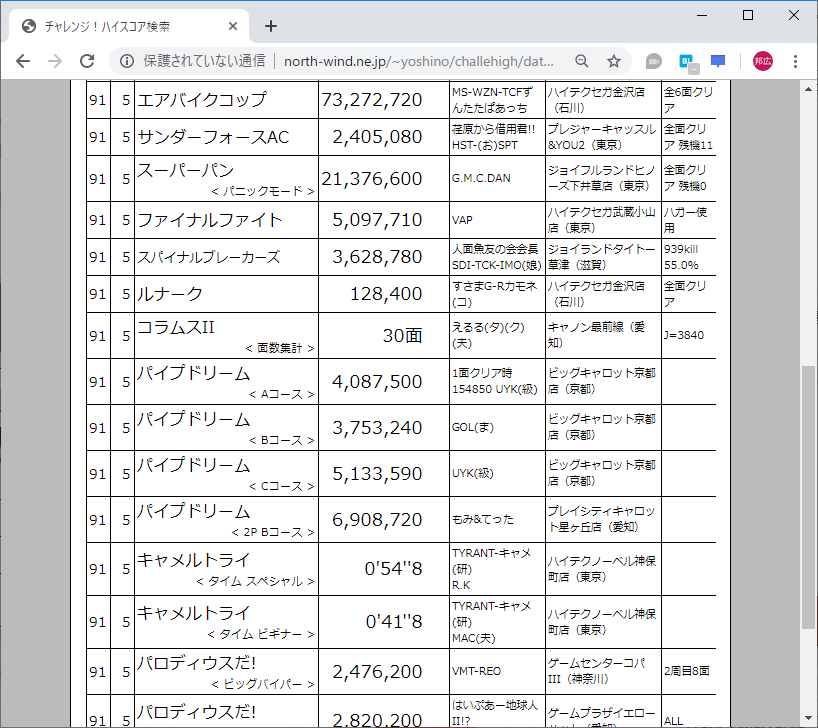This screenshot has height=728, width=818.
Task: Click the gray chat bubble extension icon
Action: coord(654,61)
